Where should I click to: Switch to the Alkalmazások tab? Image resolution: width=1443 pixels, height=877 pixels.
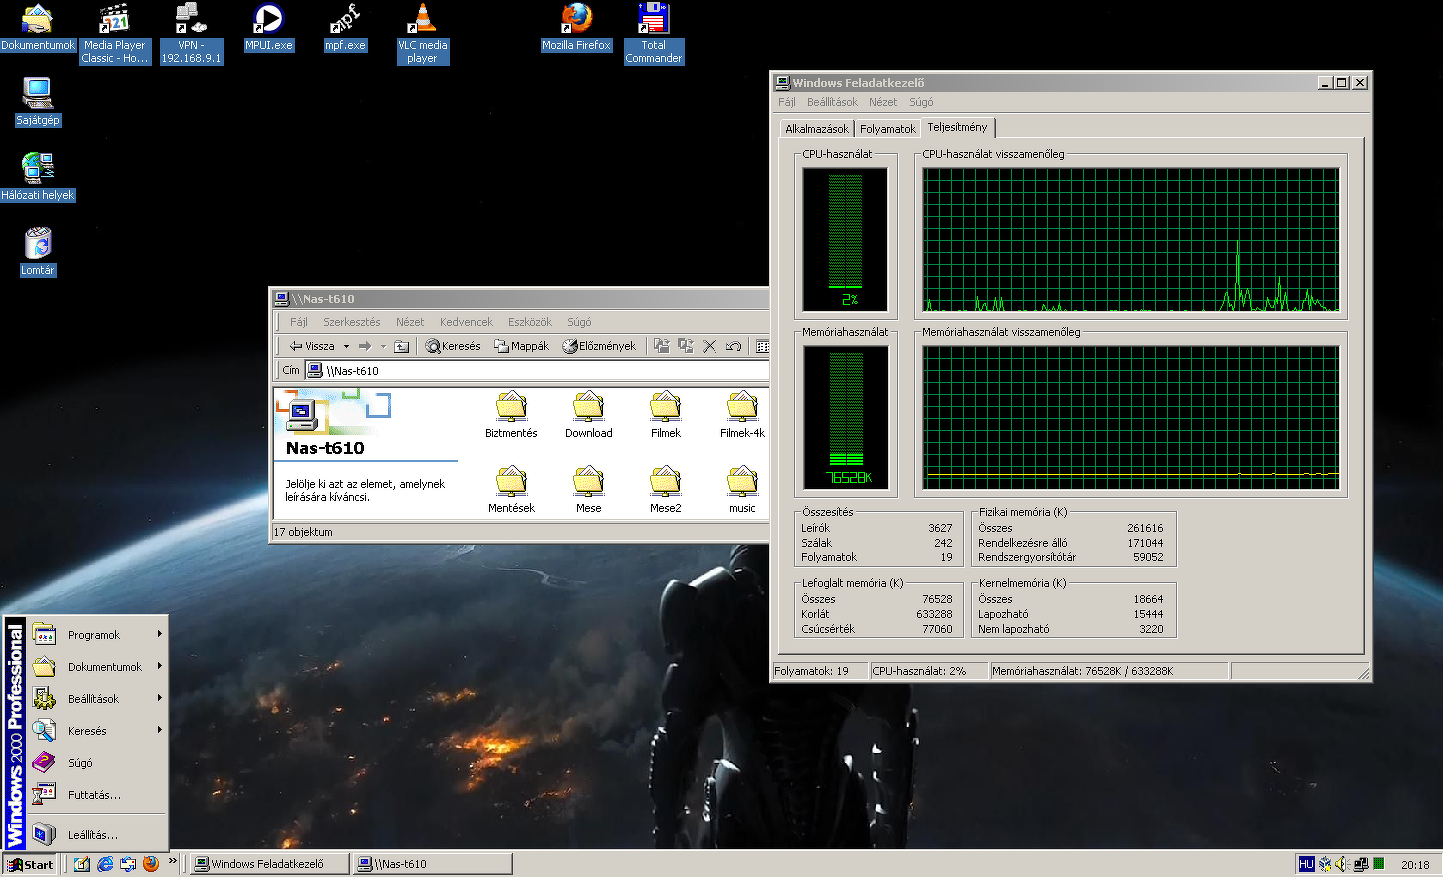point(816,129)
